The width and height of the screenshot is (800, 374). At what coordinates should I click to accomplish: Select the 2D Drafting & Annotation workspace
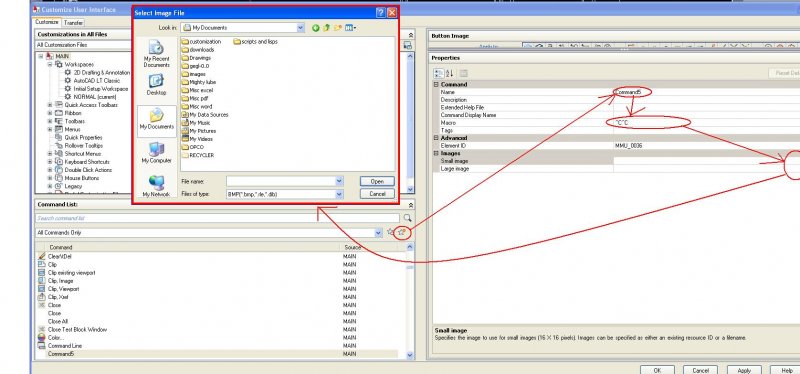(102, 72)
